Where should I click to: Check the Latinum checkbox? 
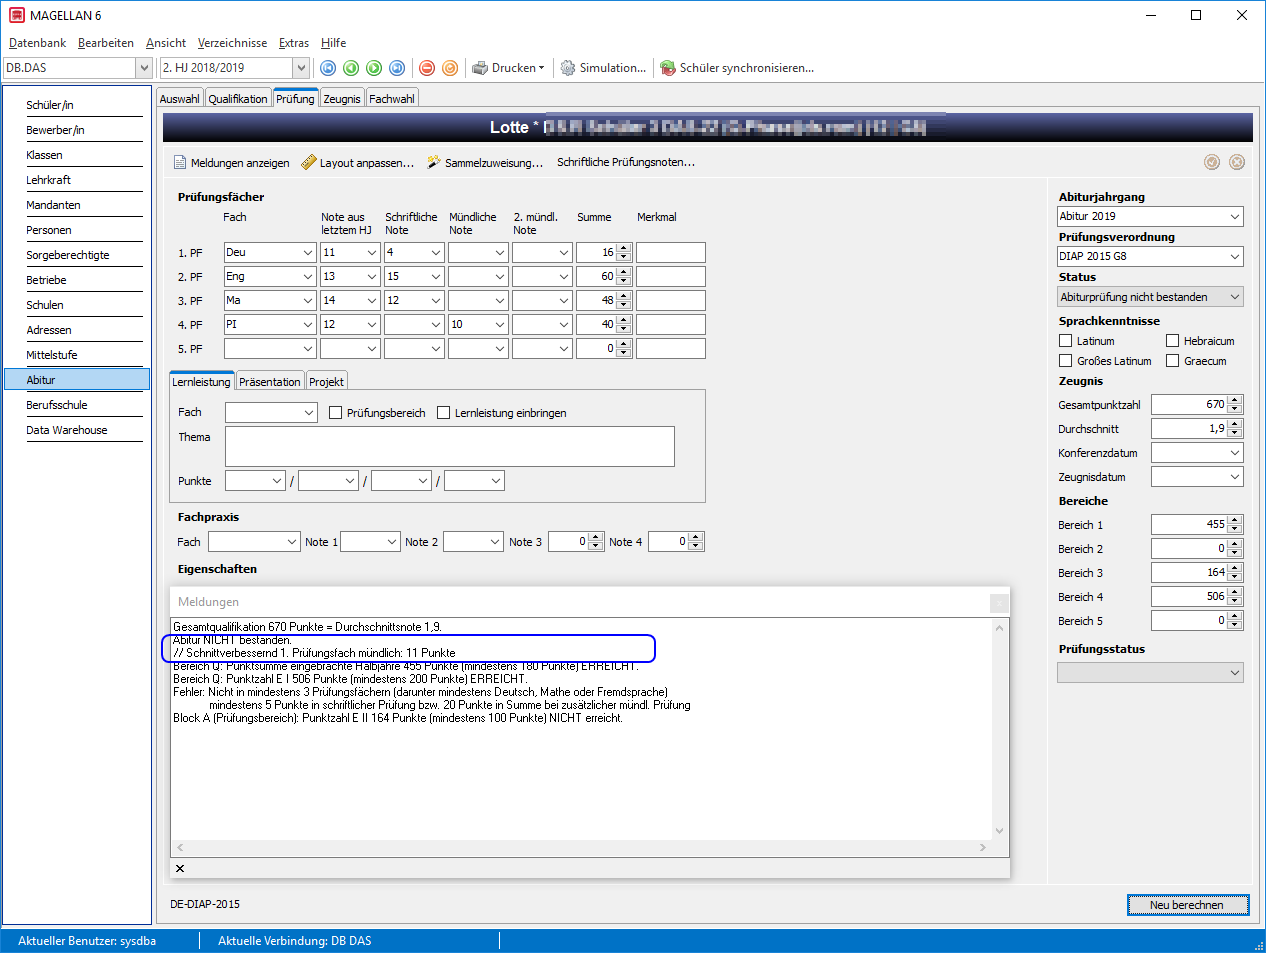click(x=1066, y=341)
